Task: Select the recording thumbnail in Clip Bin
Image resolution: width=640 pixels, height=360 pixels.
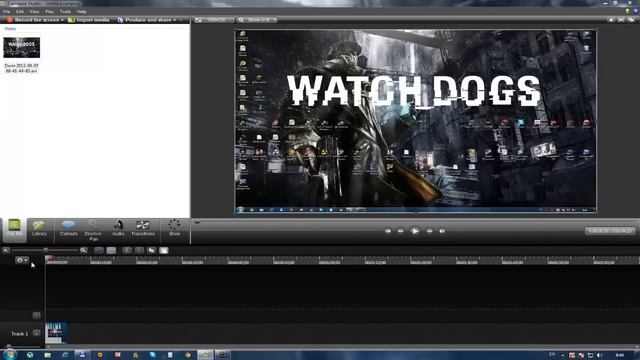Action: (x=22, y=47)
